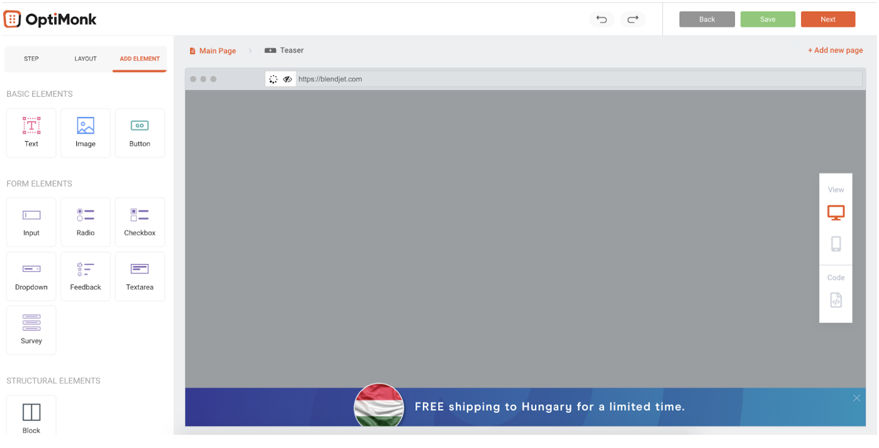Screen dimensions: 879x448
Task: Toggle the hidden-eye icon in address bar
Action: point(288,79)
